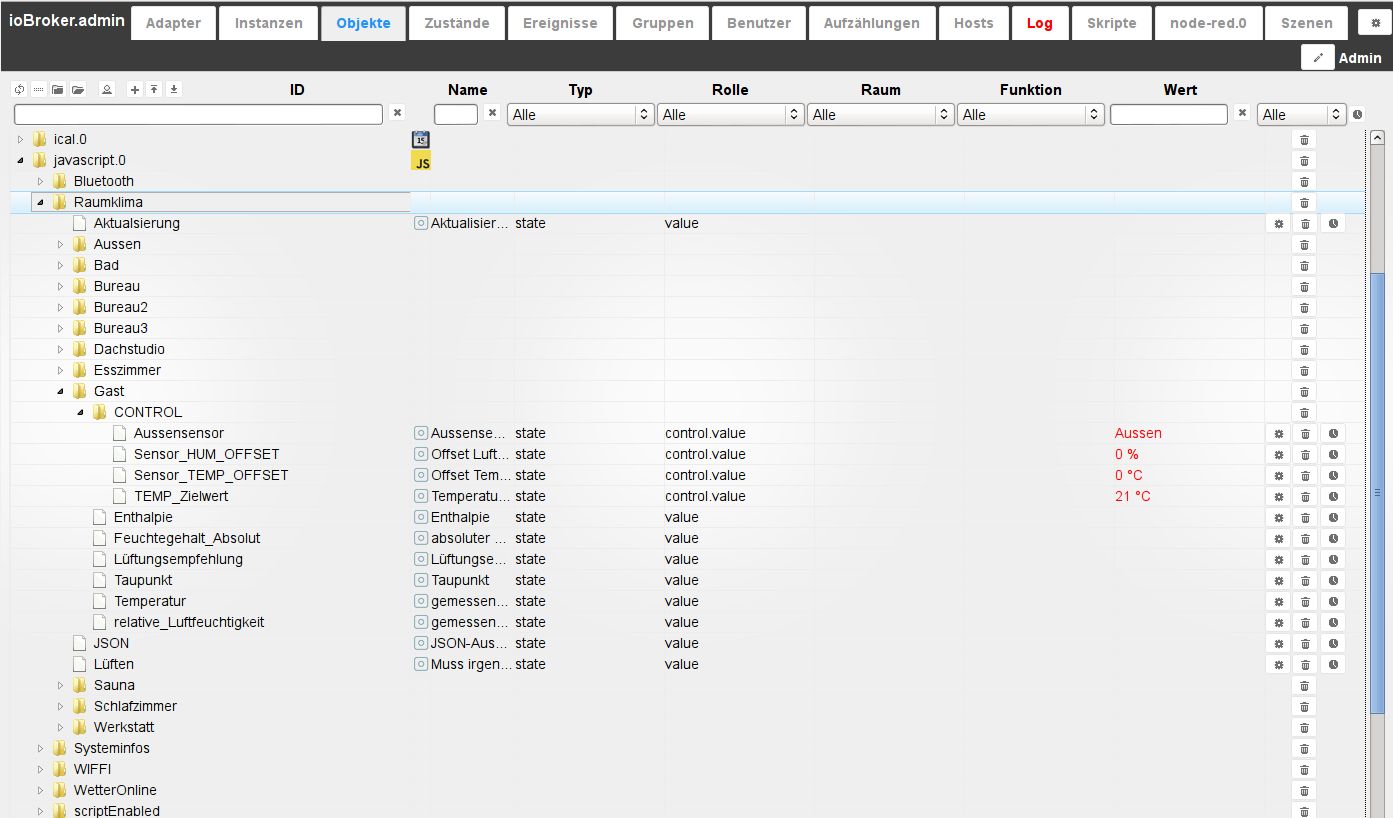Expand the Schlafzimmer folder
Screen dimensions: 1393x818
60,706
